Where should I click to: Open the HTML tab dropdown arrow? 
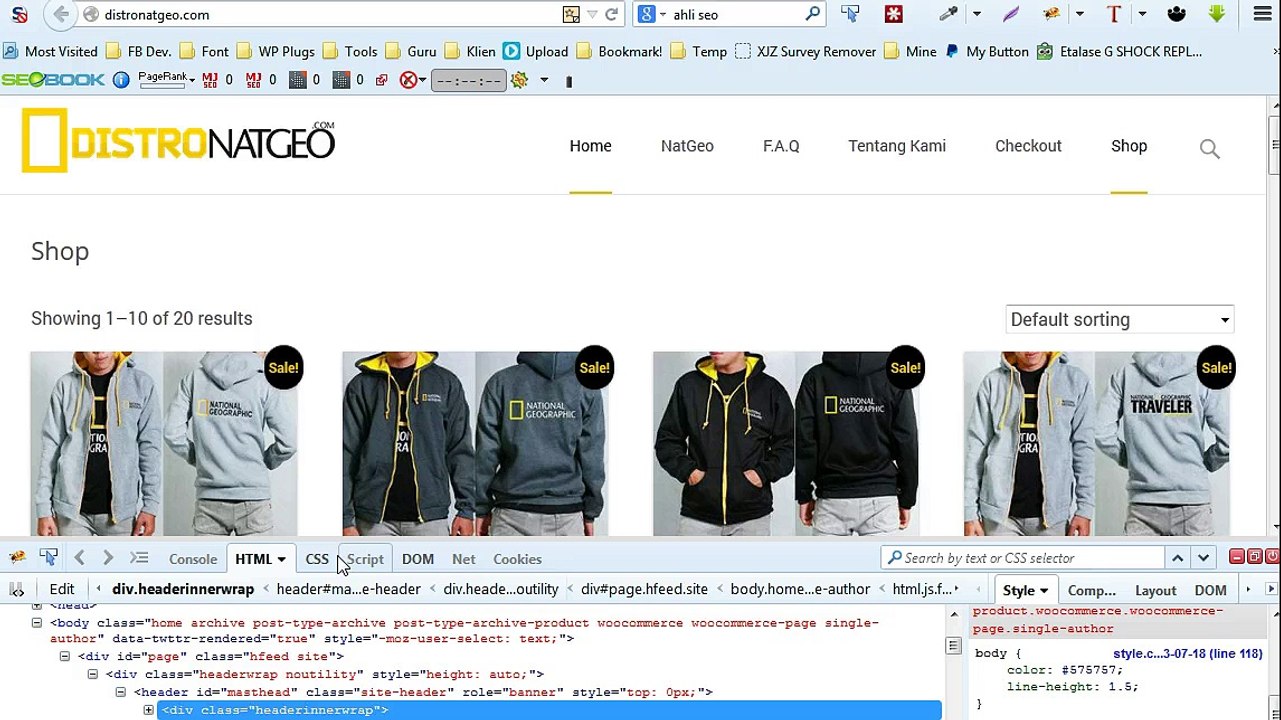[282, 559]
